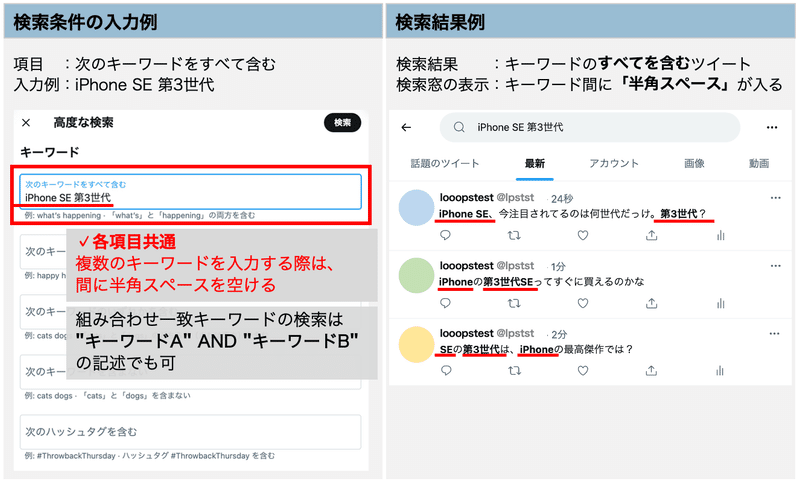Click hint '例: #ThrowbackThursday - ハッシュタグ'
Image resolution: width=800 pixels, height=484 pixels.
(x=149, y=455)
